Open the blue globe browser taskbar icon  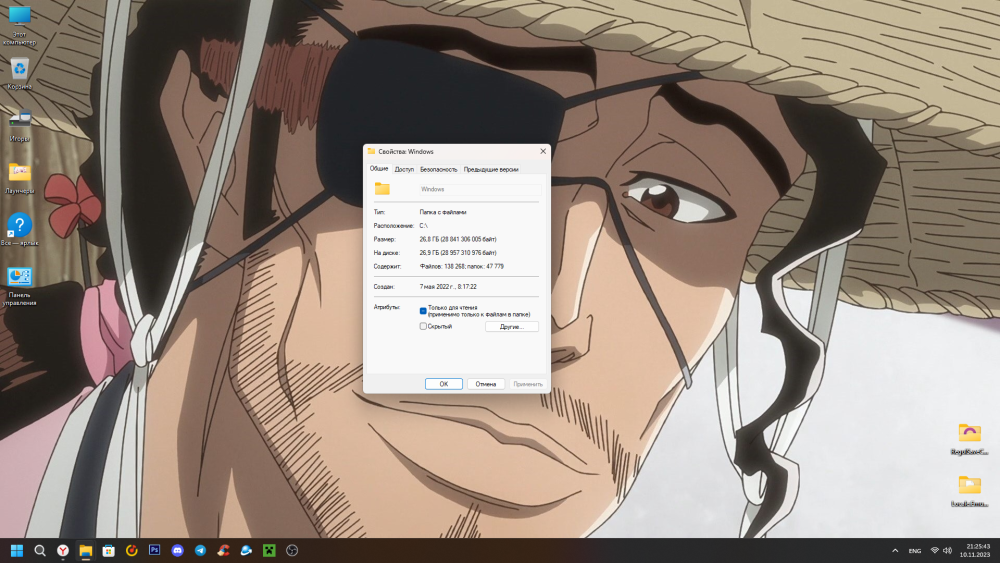click(246, 550)
